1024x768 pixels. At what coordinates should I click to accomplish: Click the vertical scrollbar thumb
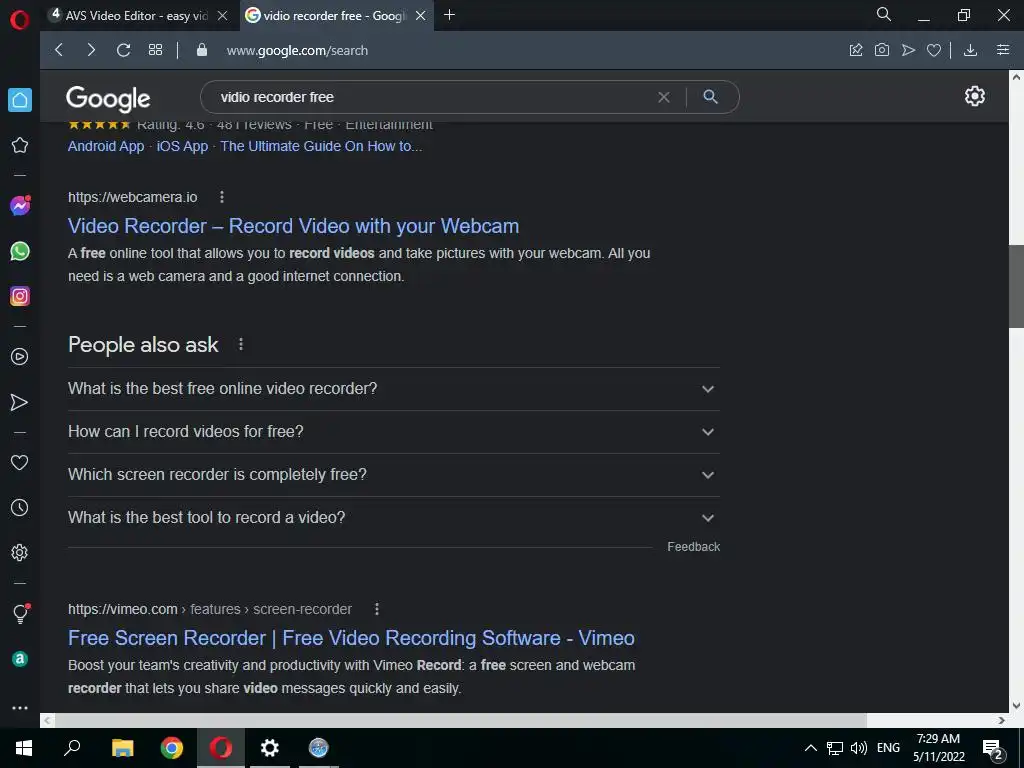tap(1016, 286)
